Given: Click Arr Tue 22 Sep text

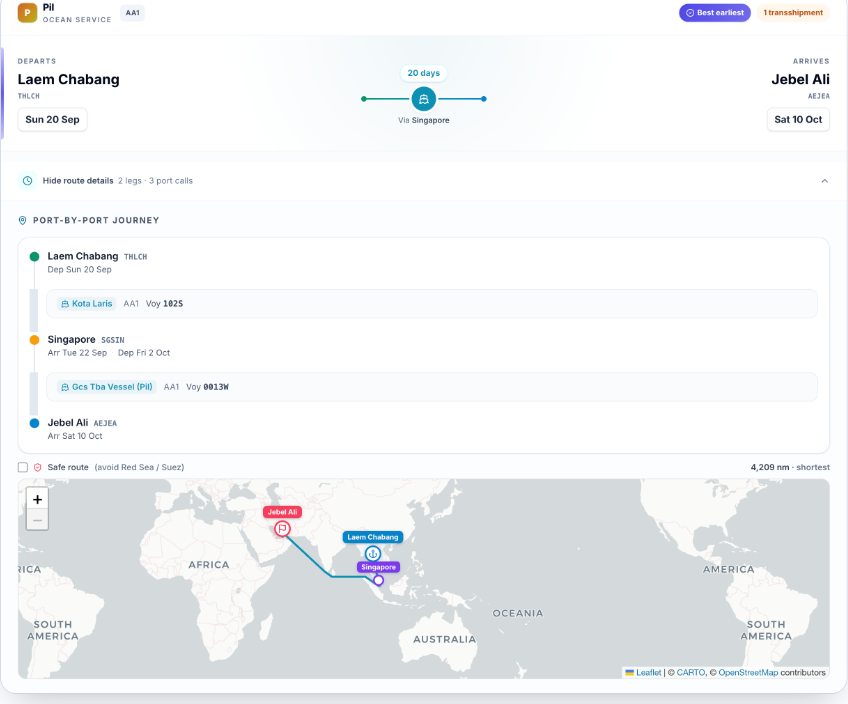Looking at the screenshot, I should [x=77, y=353].
